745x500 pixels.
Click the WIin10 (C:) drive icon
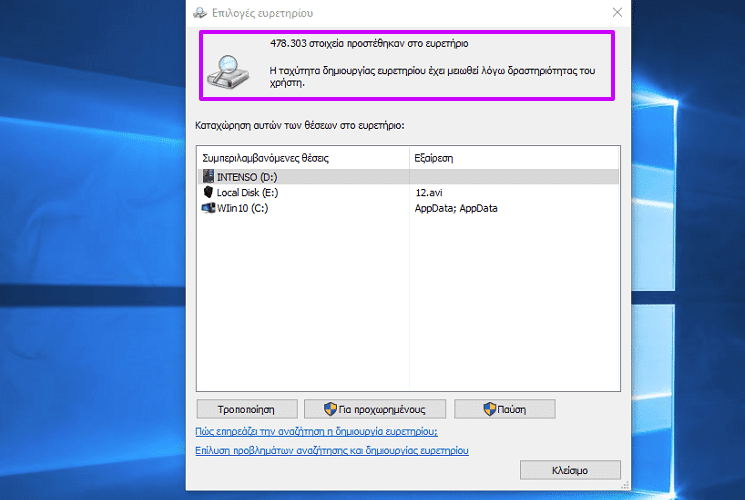(208, 208)
